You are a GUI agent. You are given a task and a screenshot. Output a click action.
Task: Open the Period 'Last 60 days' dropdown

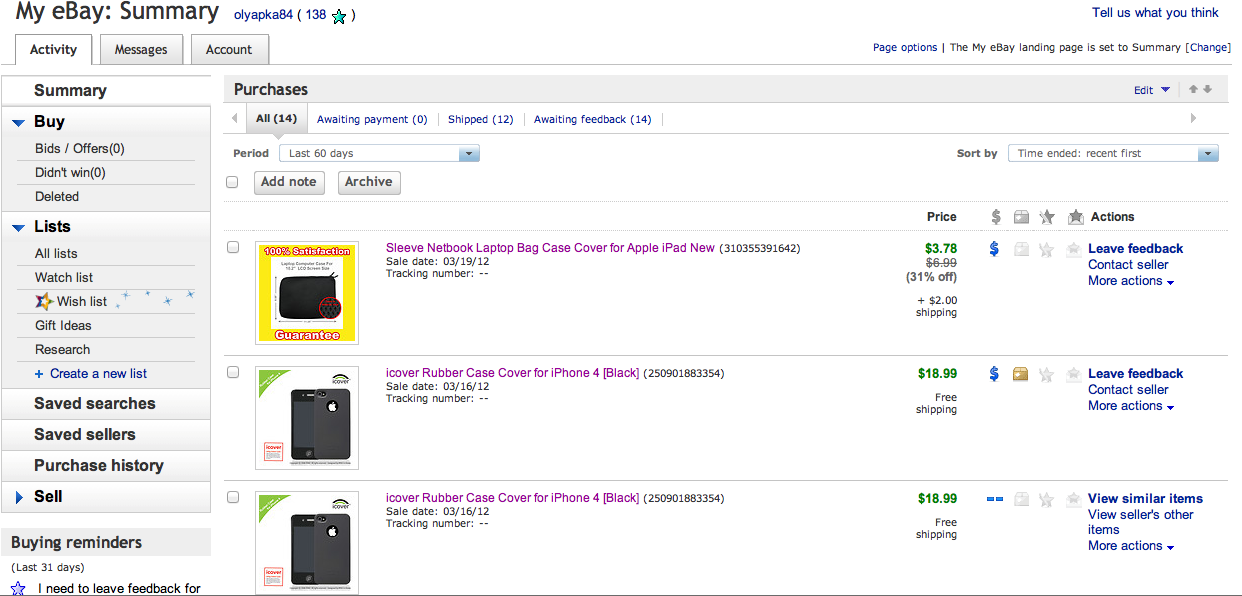pyautogui.click(x=379, y=153)
